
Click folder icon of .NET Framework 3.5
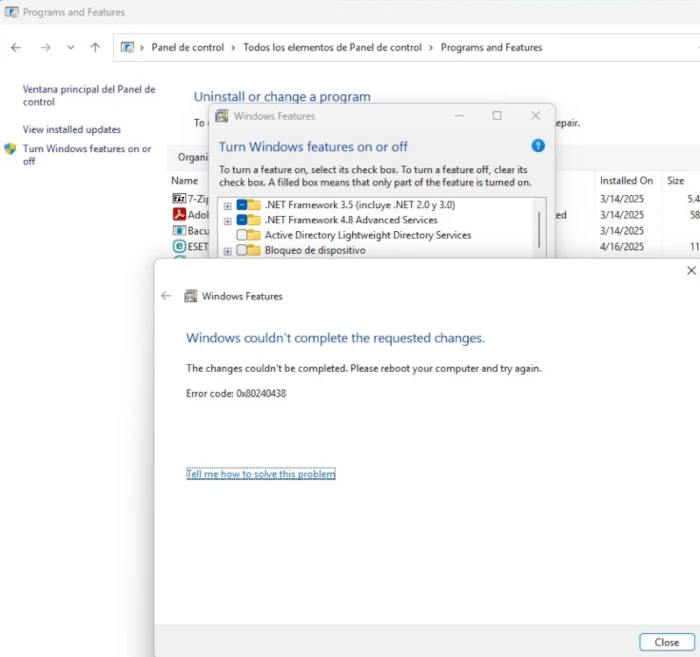[x=254, y=205]
